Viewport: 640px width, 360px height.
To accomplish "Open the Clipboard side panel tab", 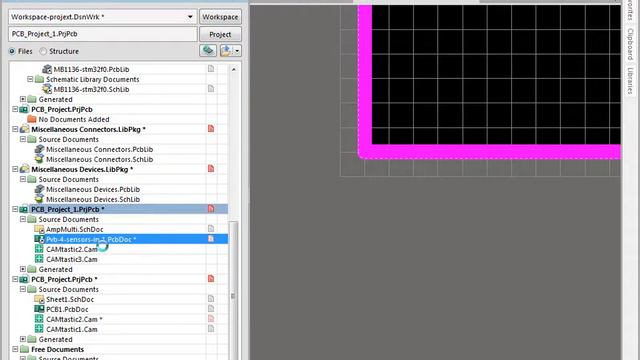I will click(x=631, y=44).
